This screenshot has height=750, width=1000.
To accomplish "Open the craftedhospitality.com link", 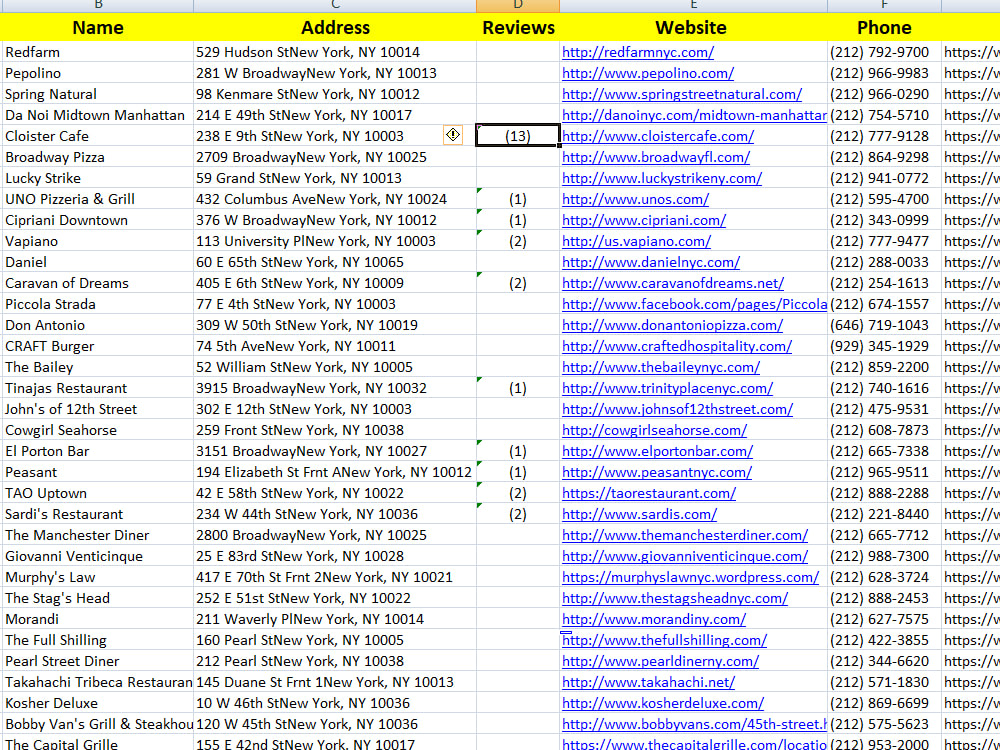I will (x=677, y=347).
